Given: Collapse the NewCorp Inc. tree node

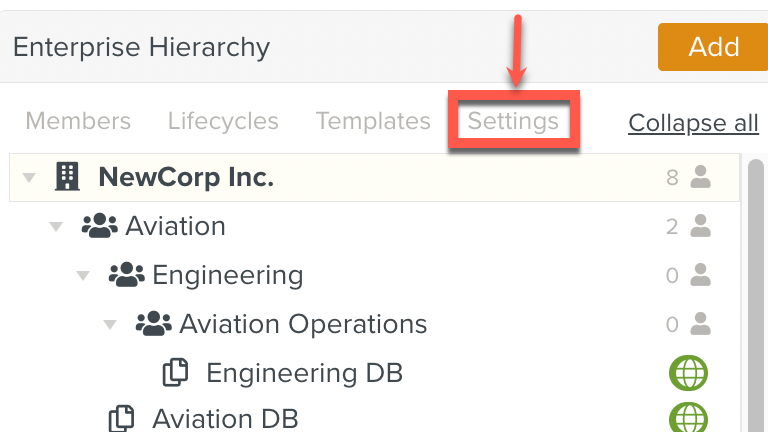Looking at the screenshot, I should pyautogui.click(x=29, y=178).
